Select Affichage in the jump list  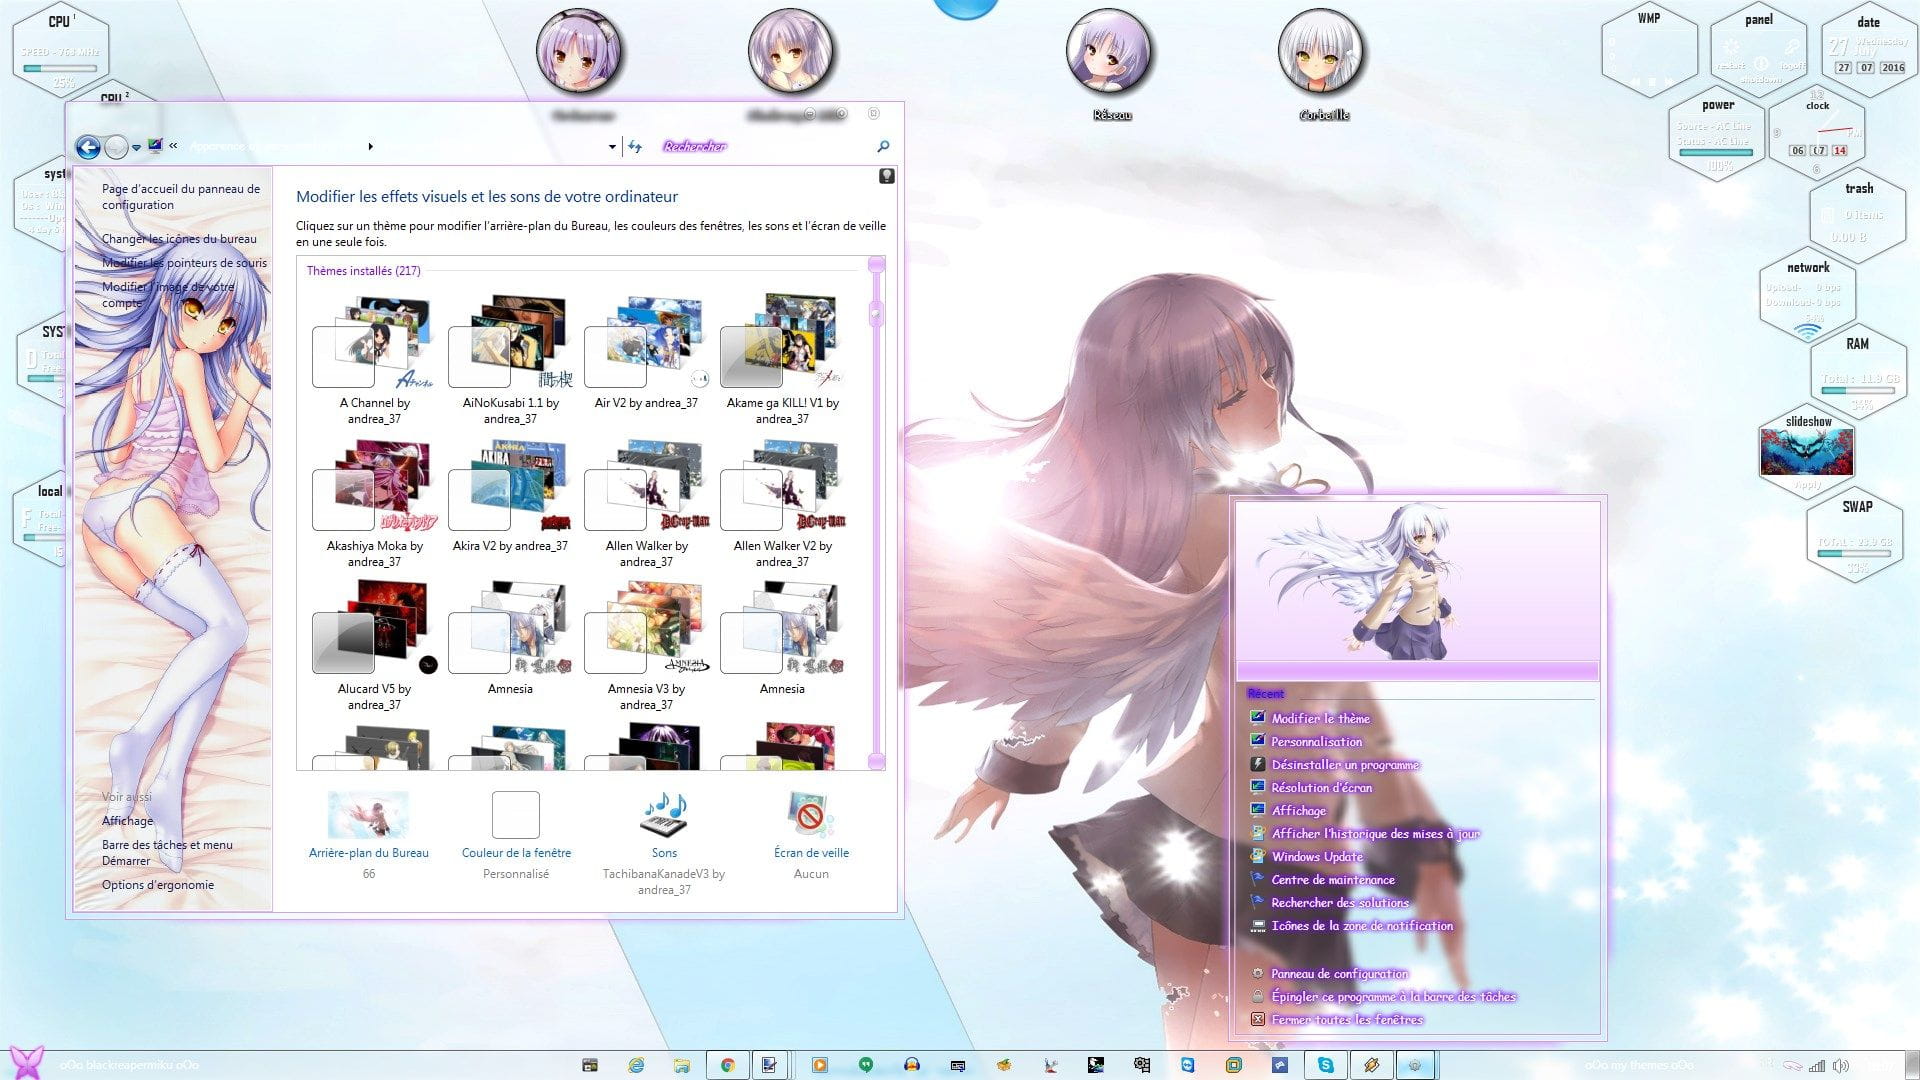(1298, 810)
